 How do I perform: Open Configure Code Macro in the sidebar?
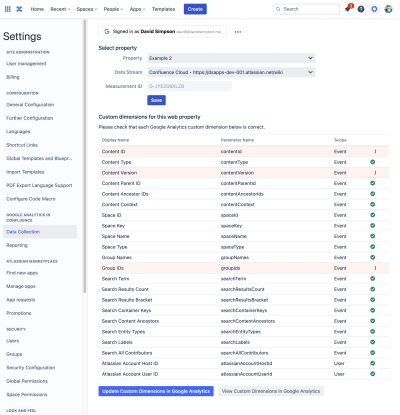click(31, 199)
